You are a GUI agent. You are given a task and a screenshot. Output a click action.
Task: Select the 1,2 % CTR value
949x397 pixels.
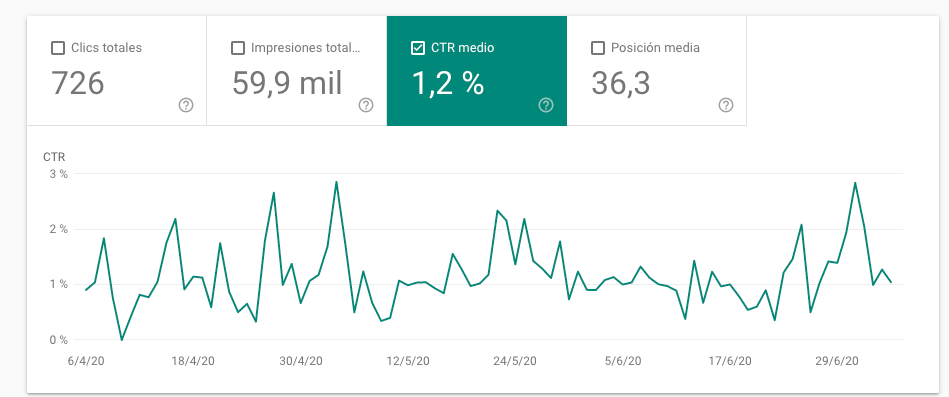tap(448, 83)
